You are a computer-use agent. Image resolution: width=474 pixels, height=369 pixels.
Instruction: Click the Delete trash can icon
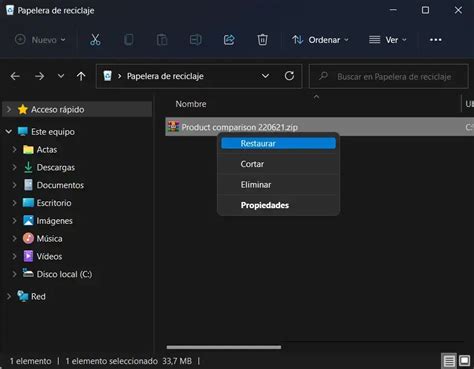tap(262, 40)
